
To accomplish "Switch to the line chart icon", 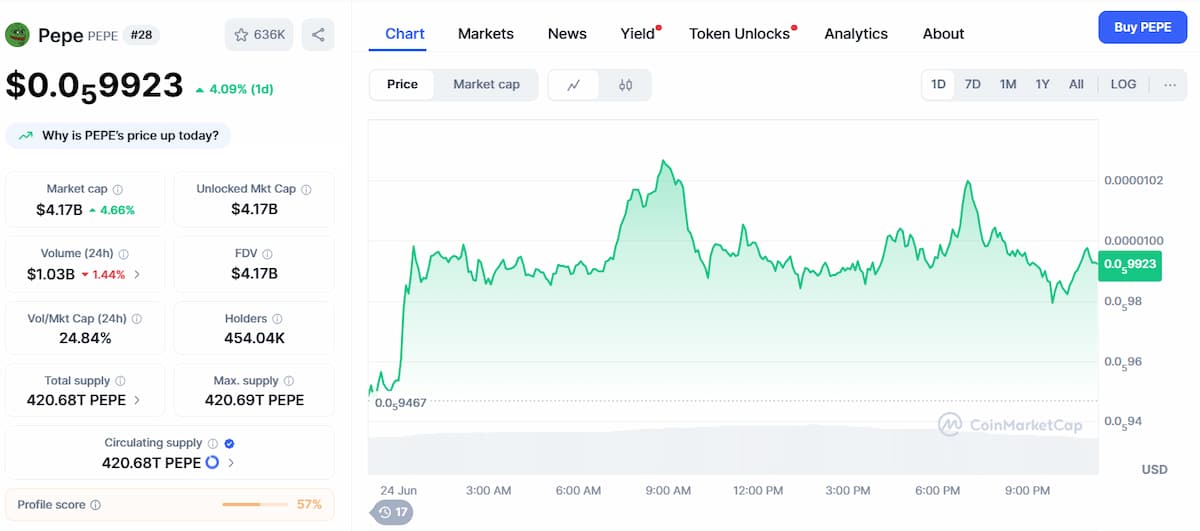I will pos(574,85).
